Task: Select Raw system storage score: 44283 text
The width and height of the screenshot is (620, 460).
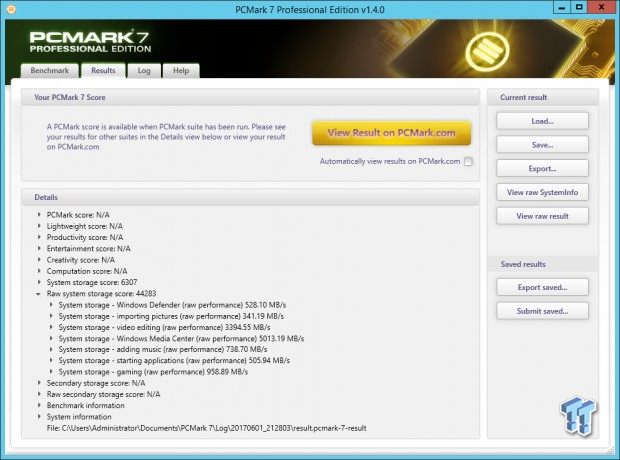Action: click(x=101, y=294)
